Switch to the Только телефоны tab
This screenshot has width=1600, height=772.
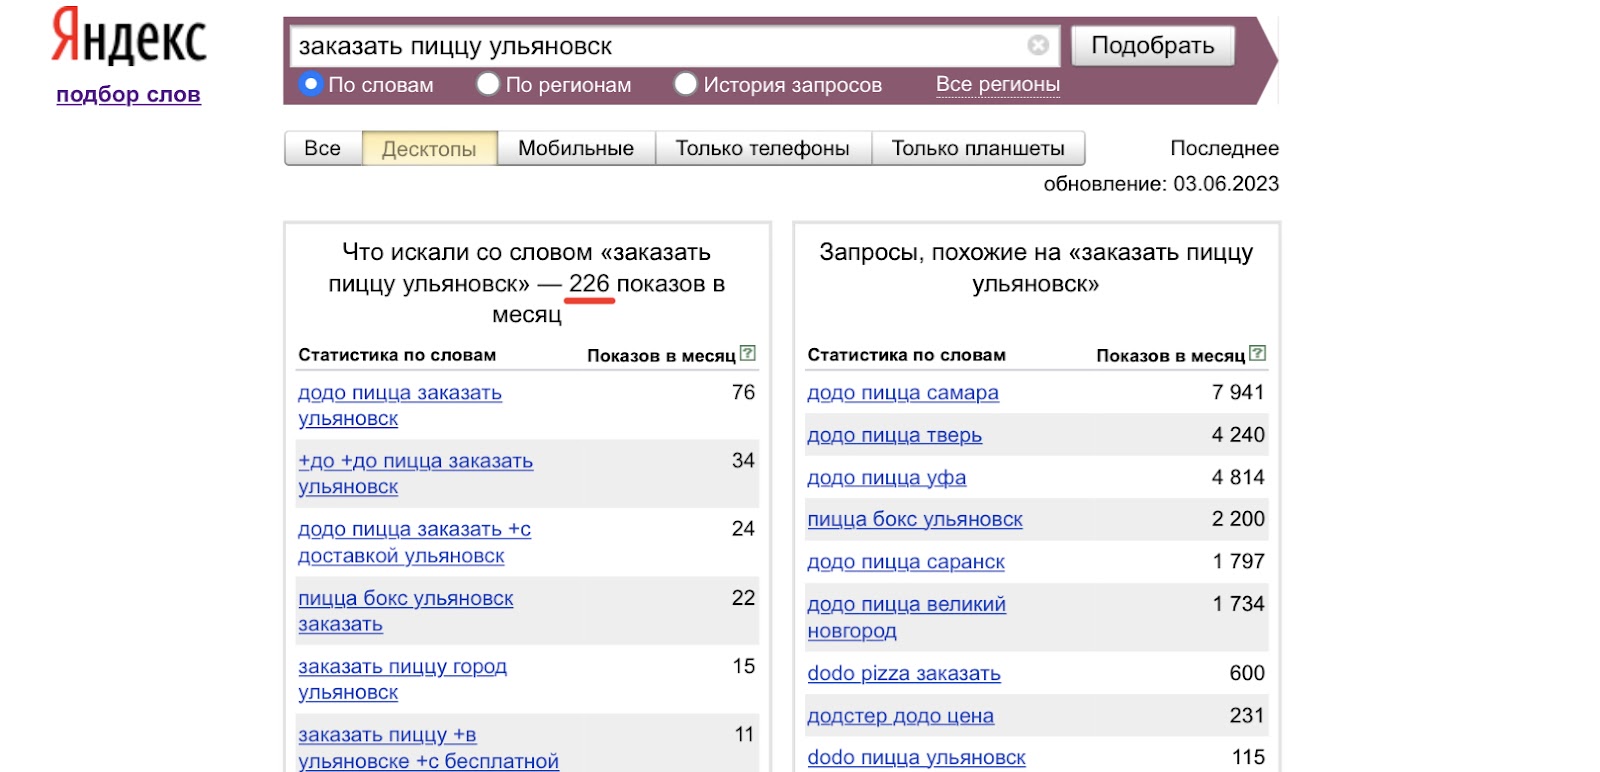(763, 148)
